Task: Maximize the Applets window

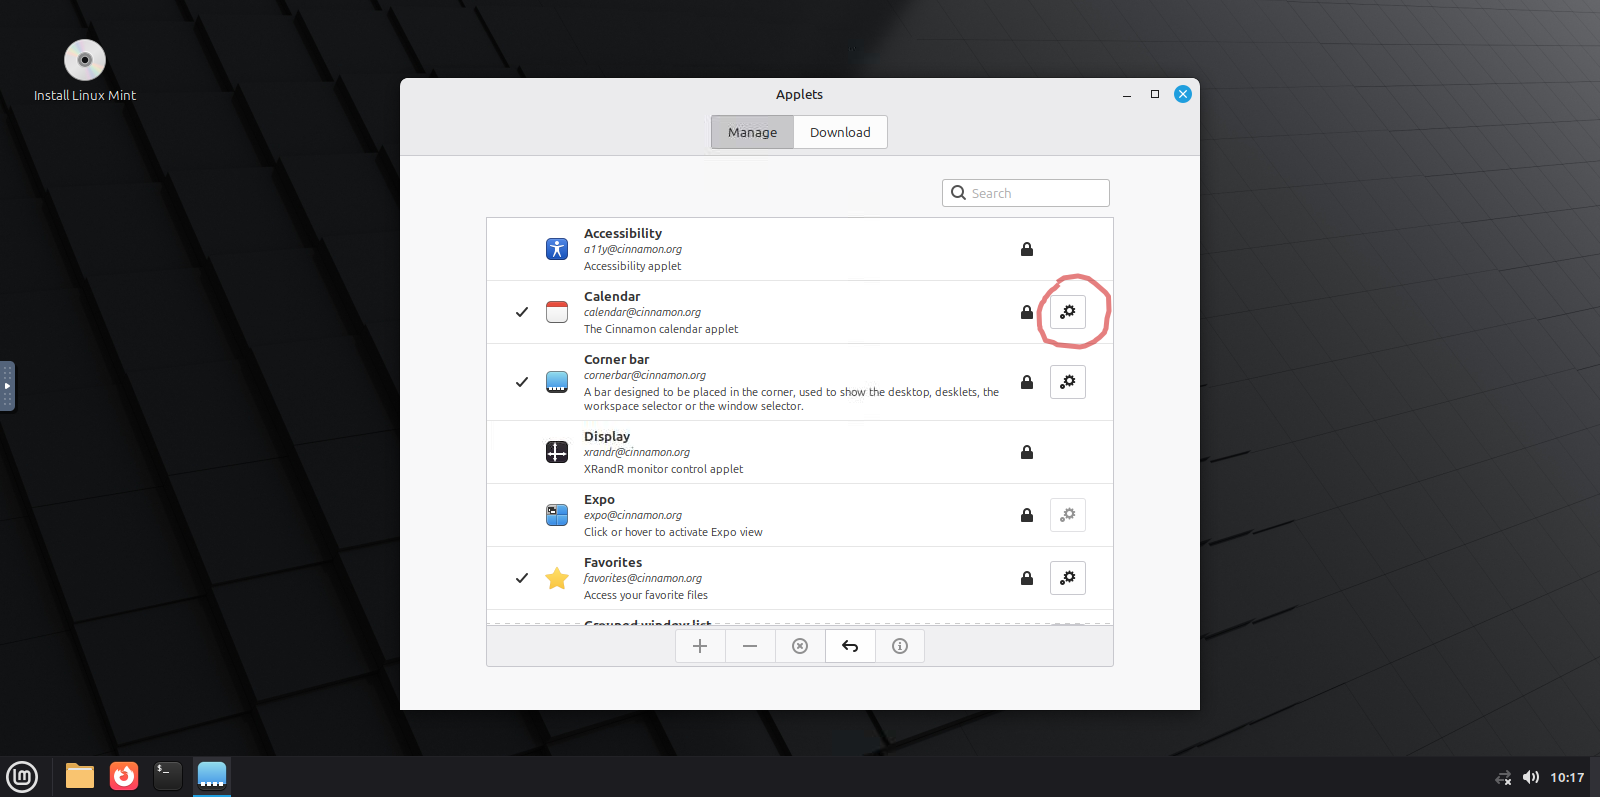Action: pyautogui.click(x=1155, y=94)
